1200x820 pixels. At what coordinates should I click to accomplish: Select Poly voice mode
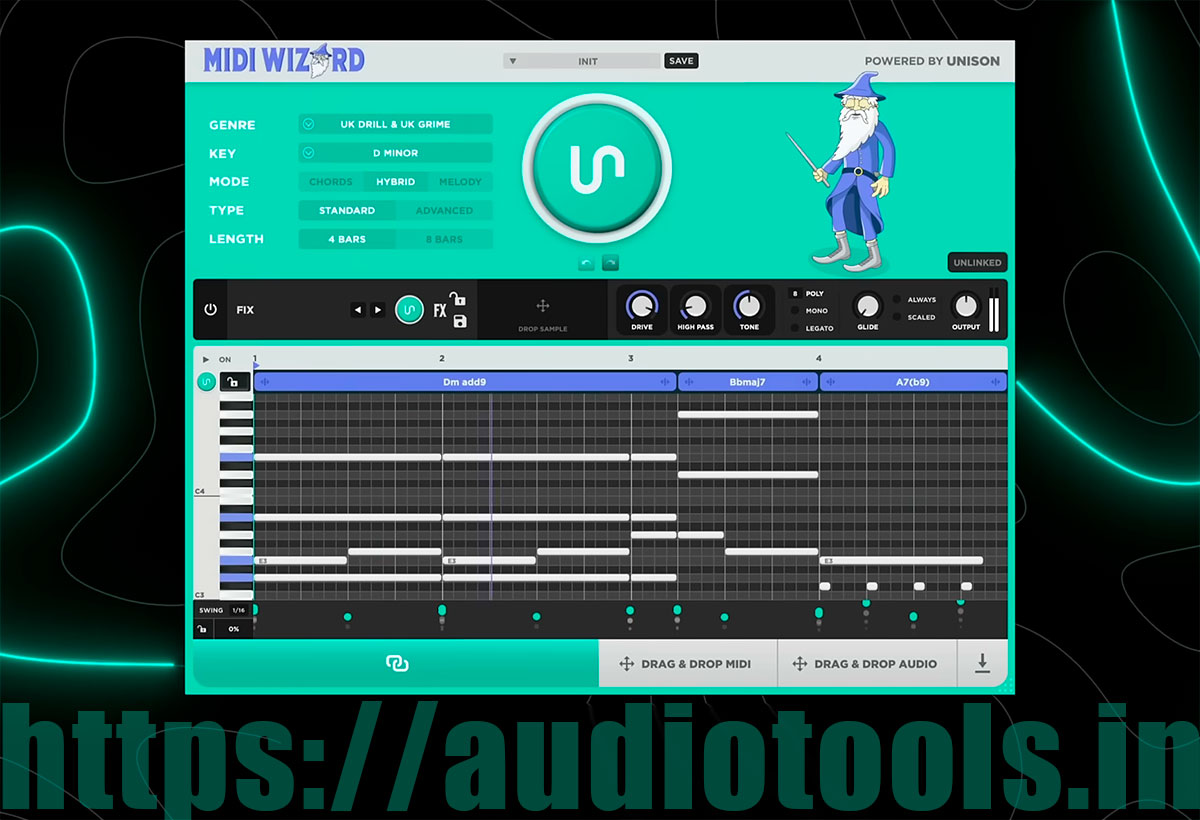pos(815,294)
